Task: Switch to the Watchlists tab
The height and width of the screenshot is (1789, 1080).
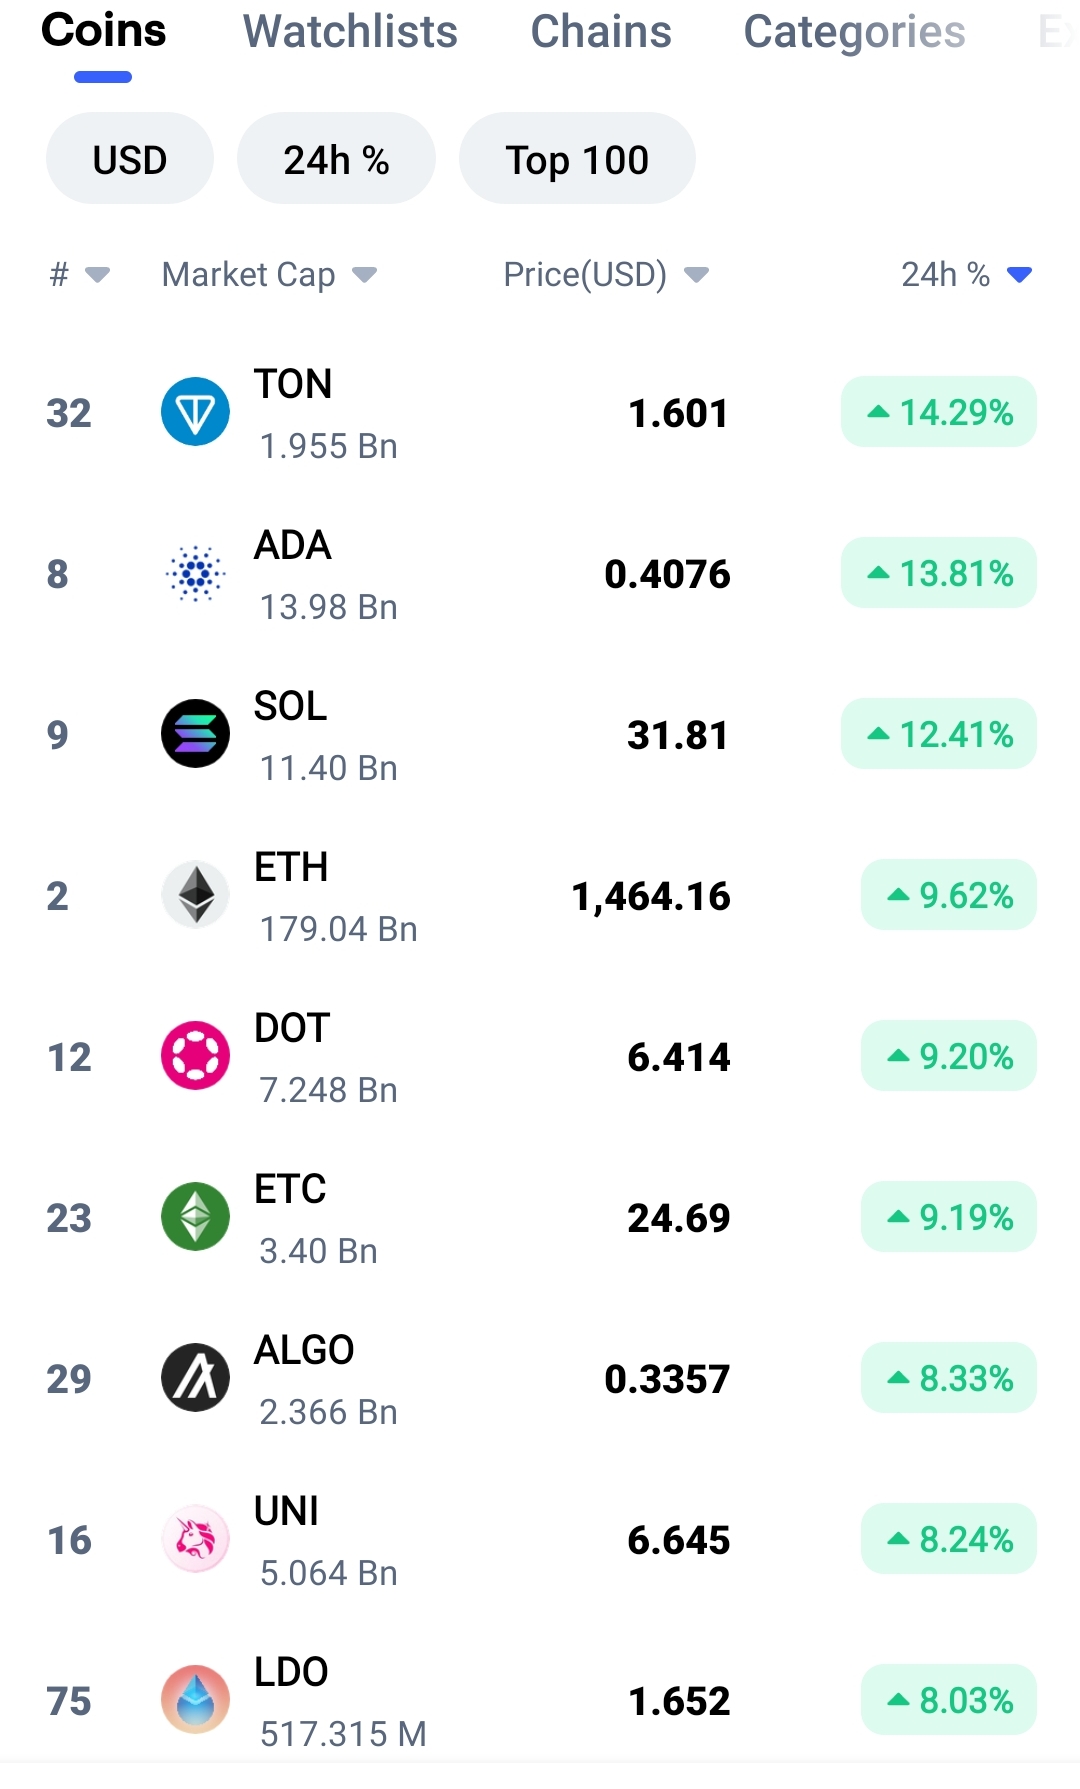Action: tap(350, 32)
